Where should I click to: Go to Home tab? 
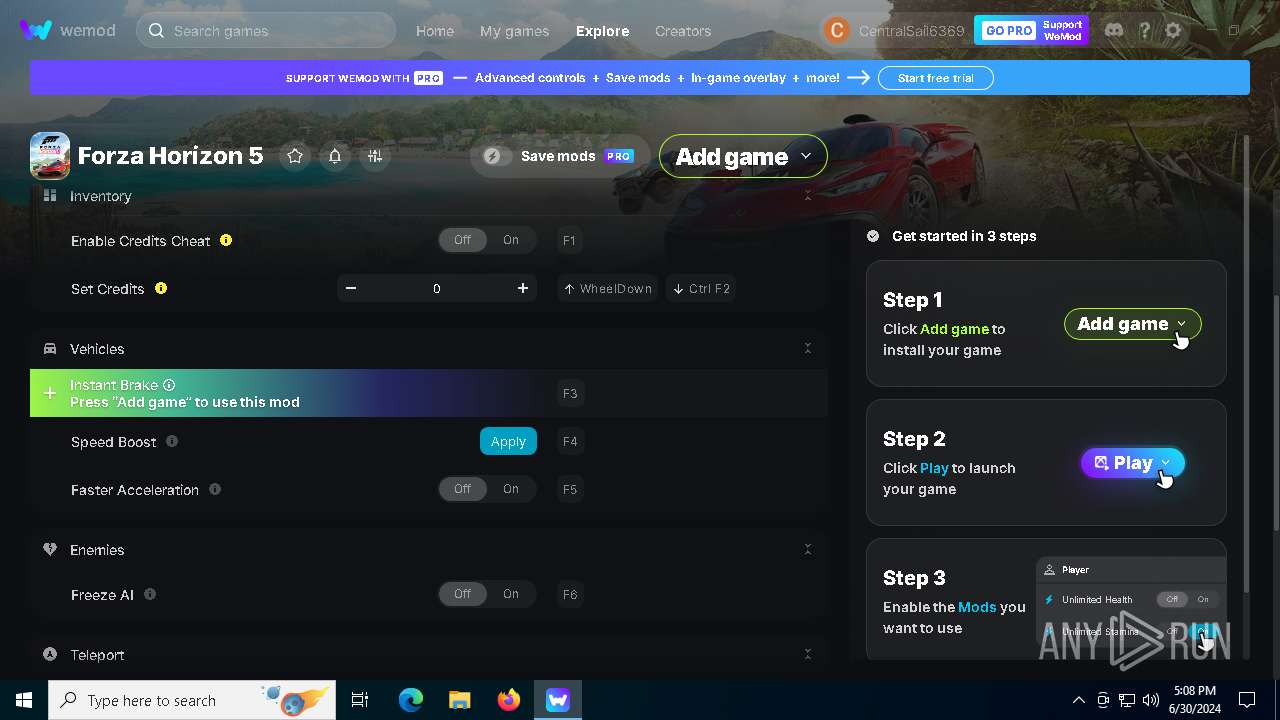[x=435, y=31]
